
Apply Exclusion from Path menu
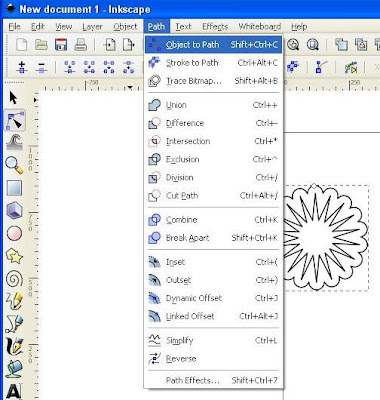point(213,159)
